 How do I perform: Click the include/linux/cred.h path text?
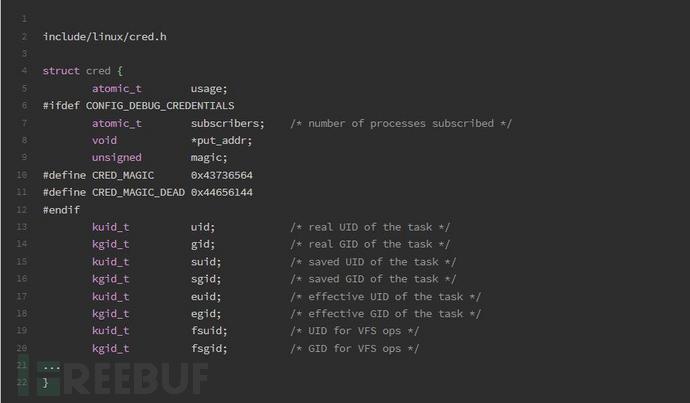coord(105,37)
